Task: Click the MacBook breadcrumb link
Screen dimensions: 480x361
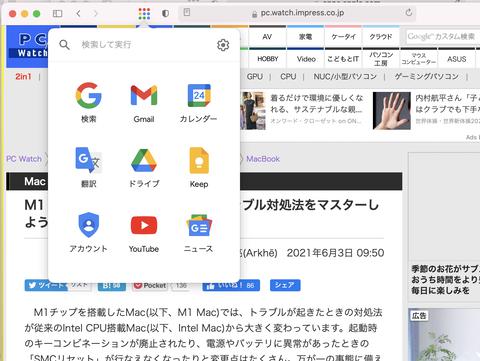Action: coord(263,159)
